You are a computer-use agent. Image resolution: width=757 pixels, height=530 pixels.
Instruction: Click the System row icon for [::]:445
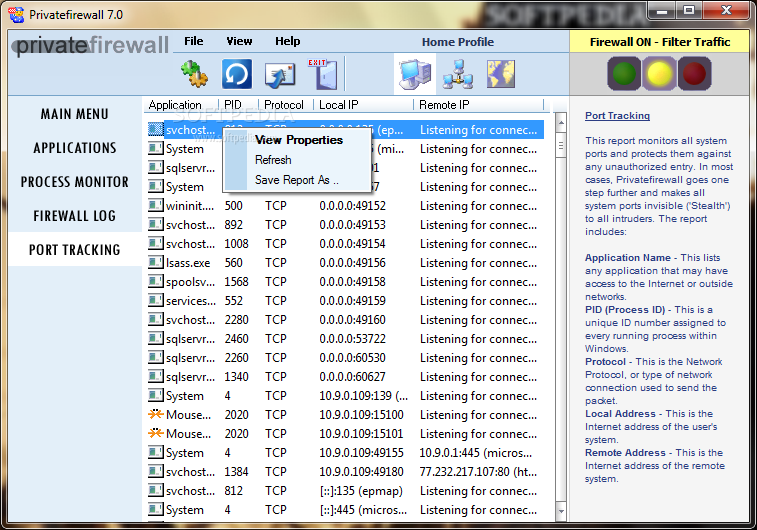click(155, 509)
